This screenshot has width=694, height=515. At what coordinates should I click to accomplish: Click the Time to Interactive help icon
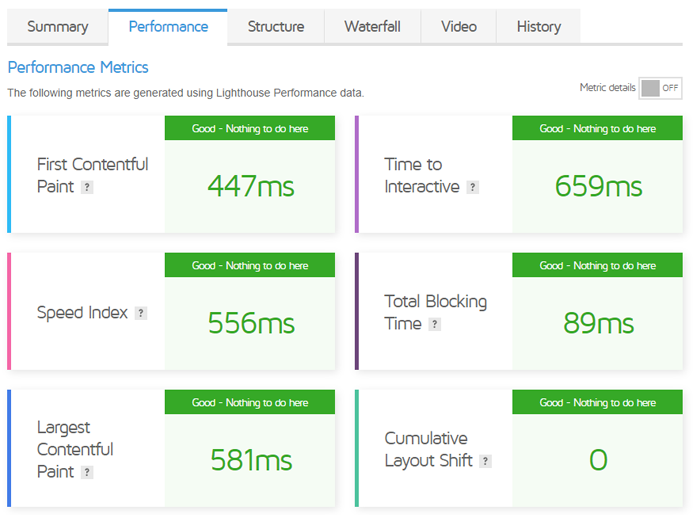tap(472, 187)
